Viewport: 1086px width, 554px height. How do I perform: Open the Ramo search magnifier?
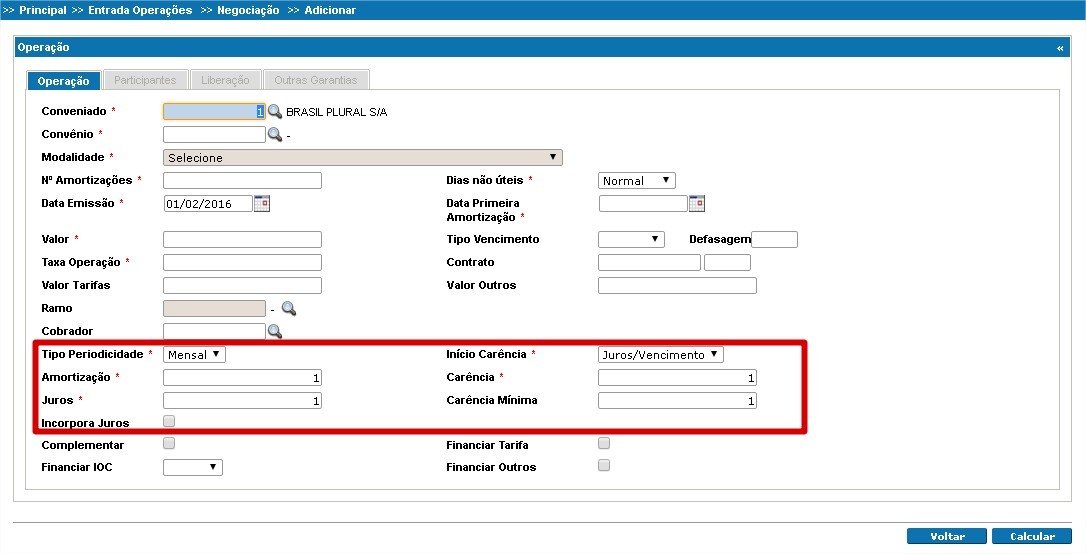tap(289, 309)
